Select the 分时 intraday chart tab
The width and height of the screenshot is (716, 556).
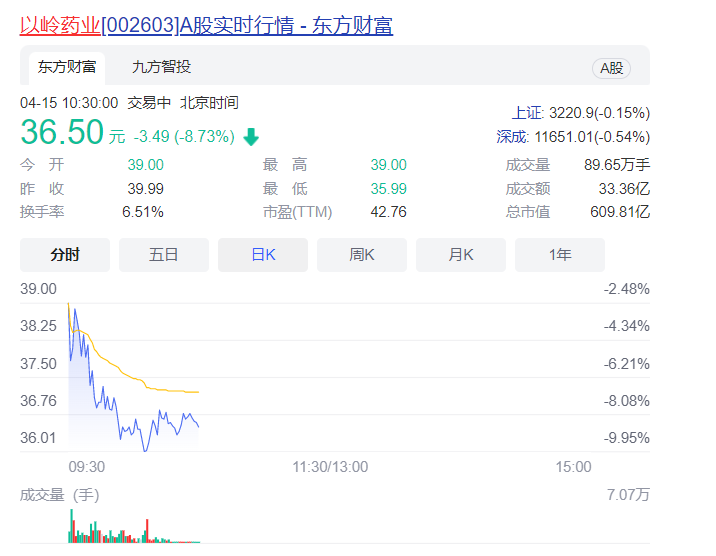click(65, 255)
